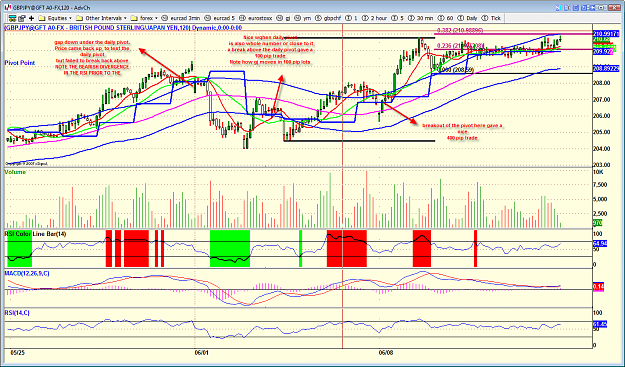Click the chart properties window icon
The height and width of the screenshot is (367, 625).
22,18
